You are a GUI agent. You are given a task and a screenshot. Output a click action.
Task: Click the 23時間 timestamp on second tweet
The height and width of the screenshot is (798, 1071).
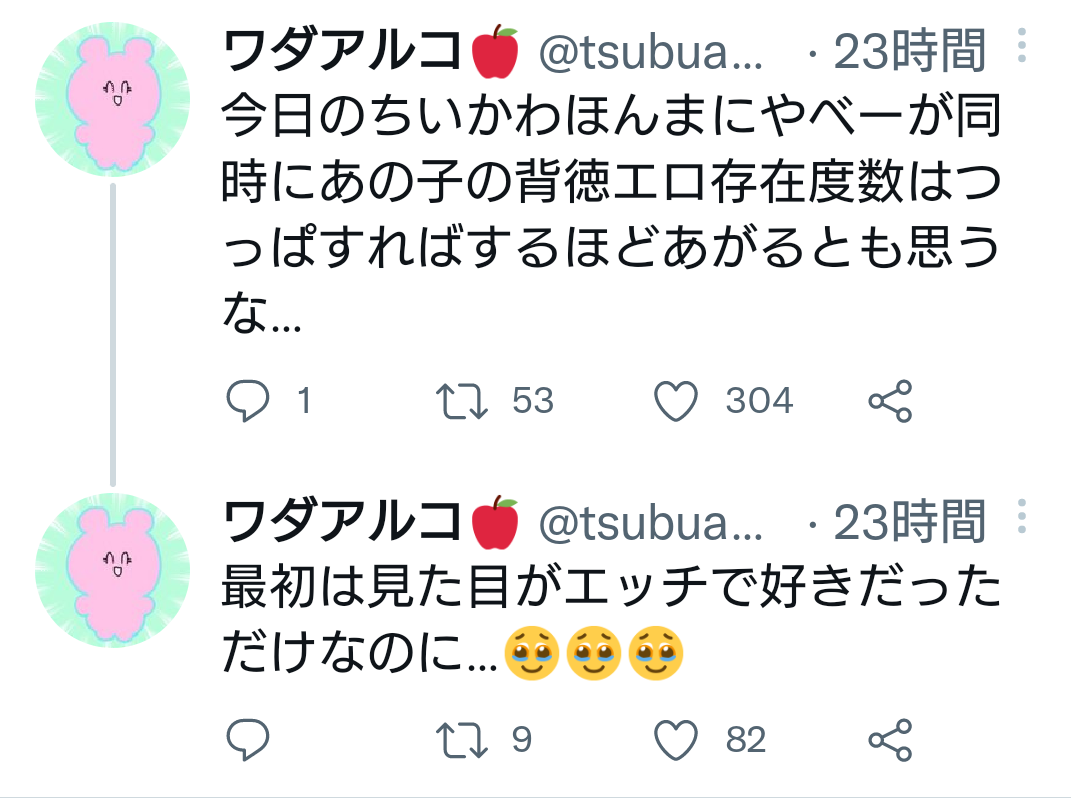point(909,522)
